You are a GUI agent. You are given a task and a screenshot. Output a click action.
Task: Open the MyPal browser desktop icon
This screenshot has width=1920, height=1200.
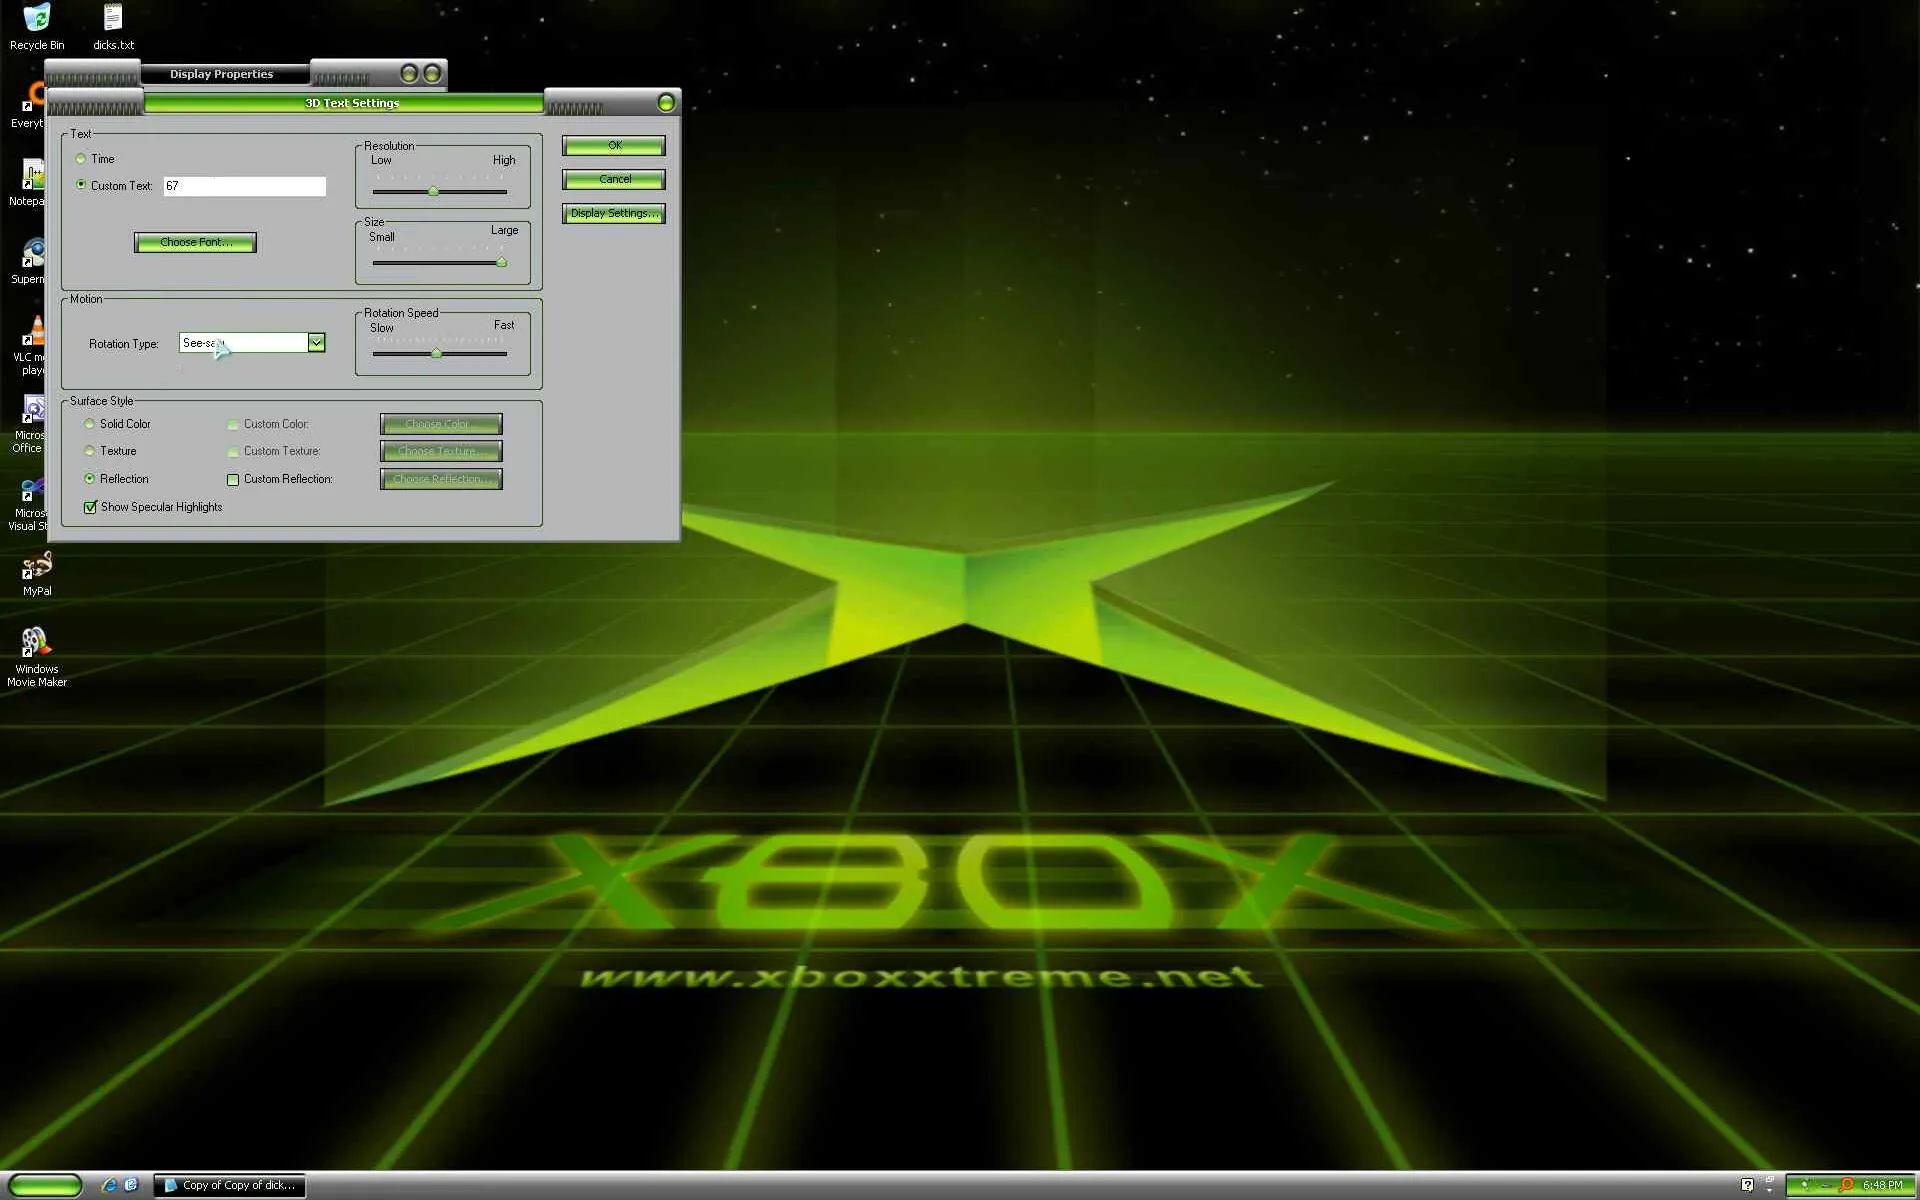click(36, 567)
